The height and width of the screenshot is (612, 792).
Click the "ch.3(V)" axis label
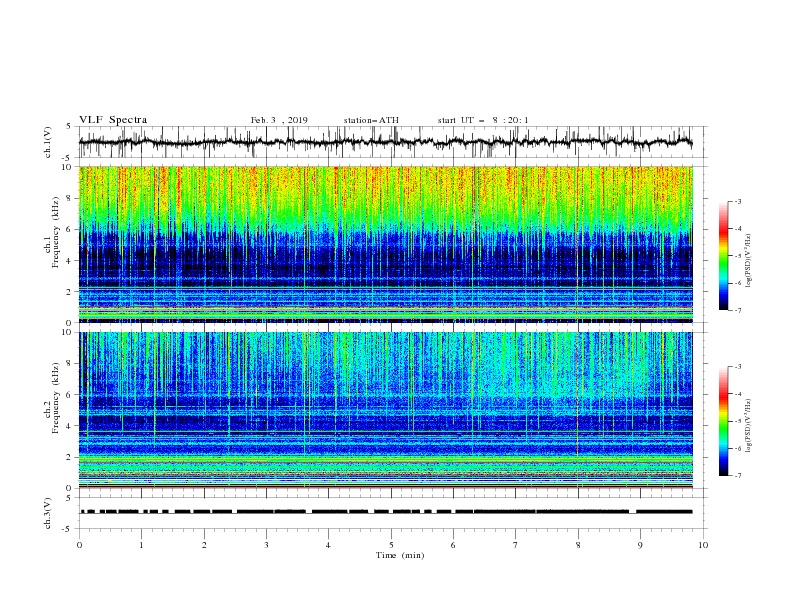click(x=48, y=513)
